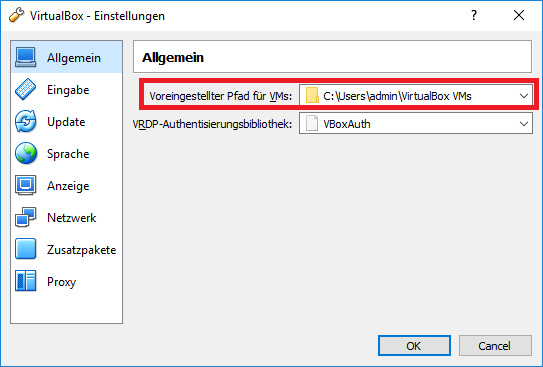This screenshot has height=367, width=543.
Task: Confirm settings with the OK button
Action: click(414, 346)
